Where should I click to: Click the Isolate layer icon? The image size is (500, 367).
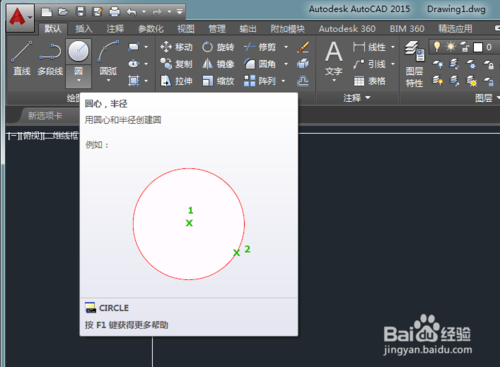pos(454,64)
